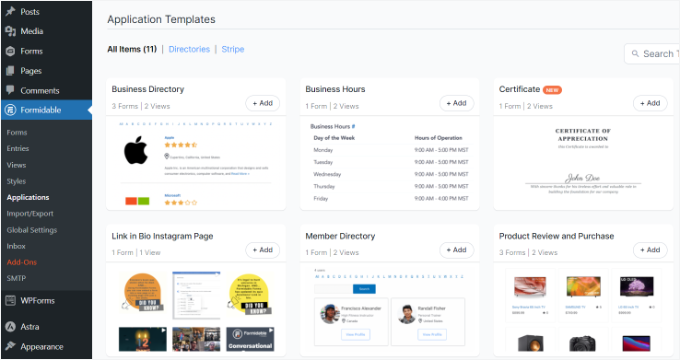This screenshot has height=360, width=680.
Task: Click the Business Directory title
Action: 148,89
